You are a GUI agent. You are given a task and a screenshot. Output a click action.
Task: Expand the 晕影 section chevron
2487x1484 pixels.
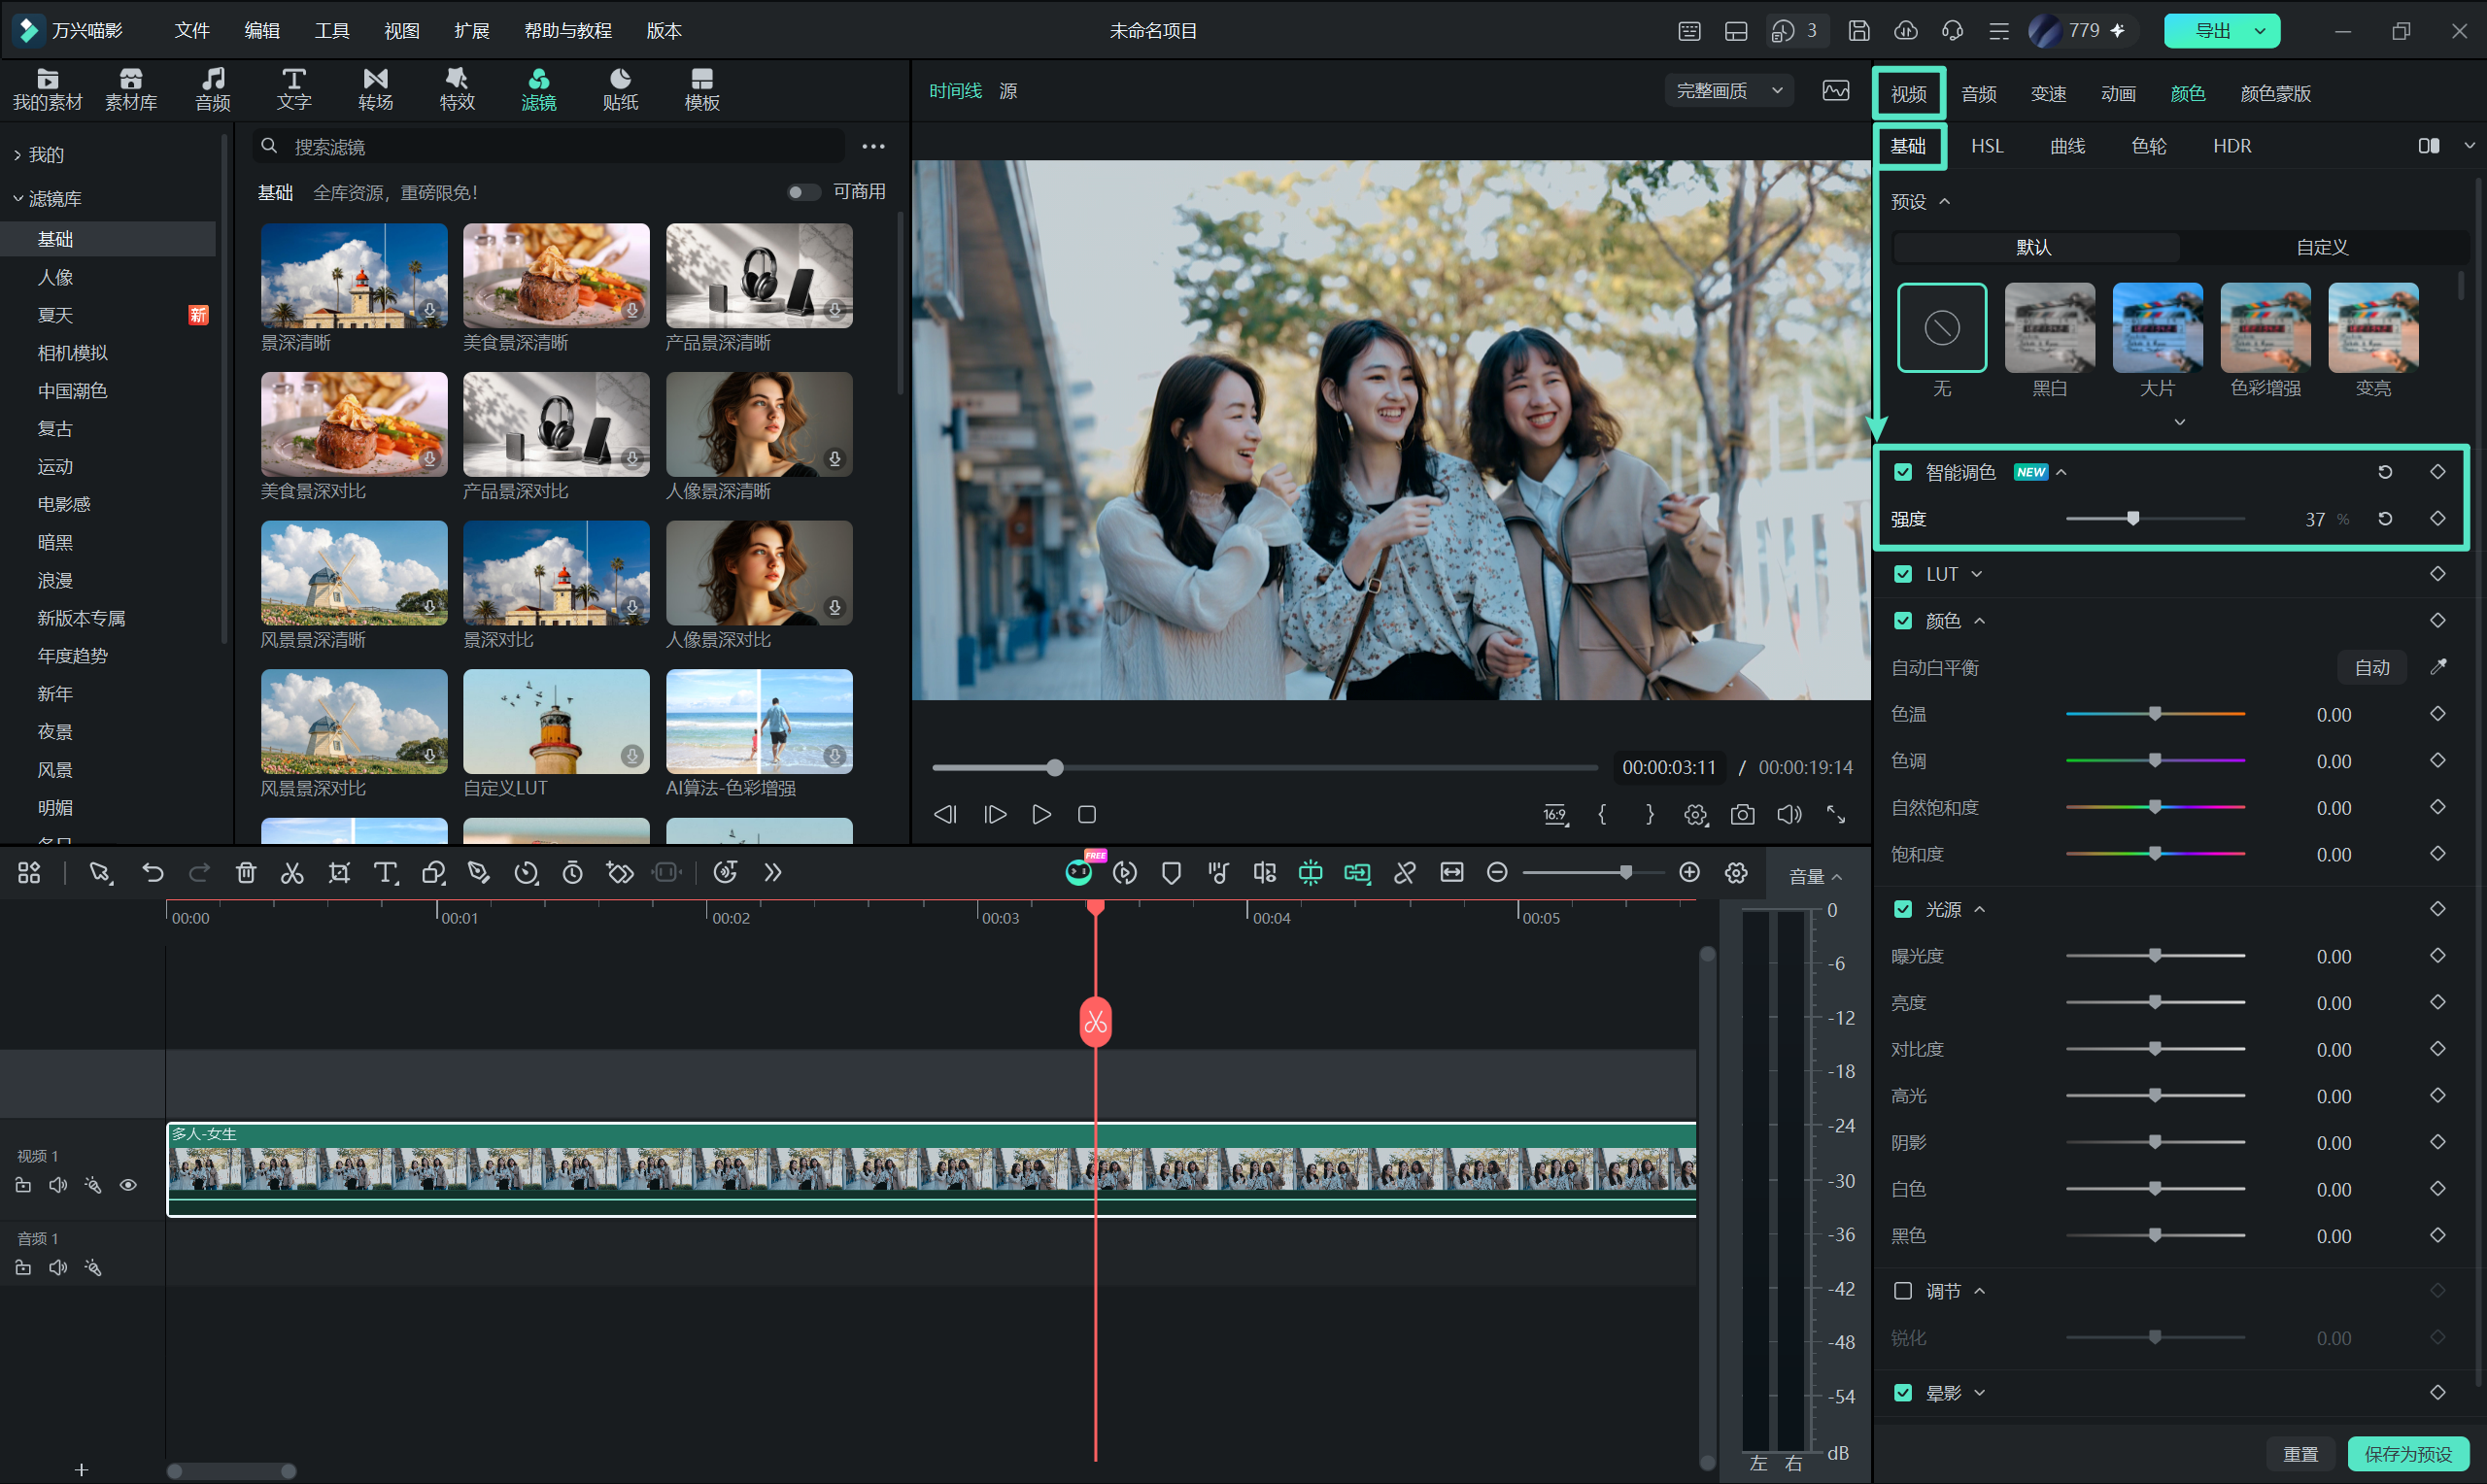1979,1393
